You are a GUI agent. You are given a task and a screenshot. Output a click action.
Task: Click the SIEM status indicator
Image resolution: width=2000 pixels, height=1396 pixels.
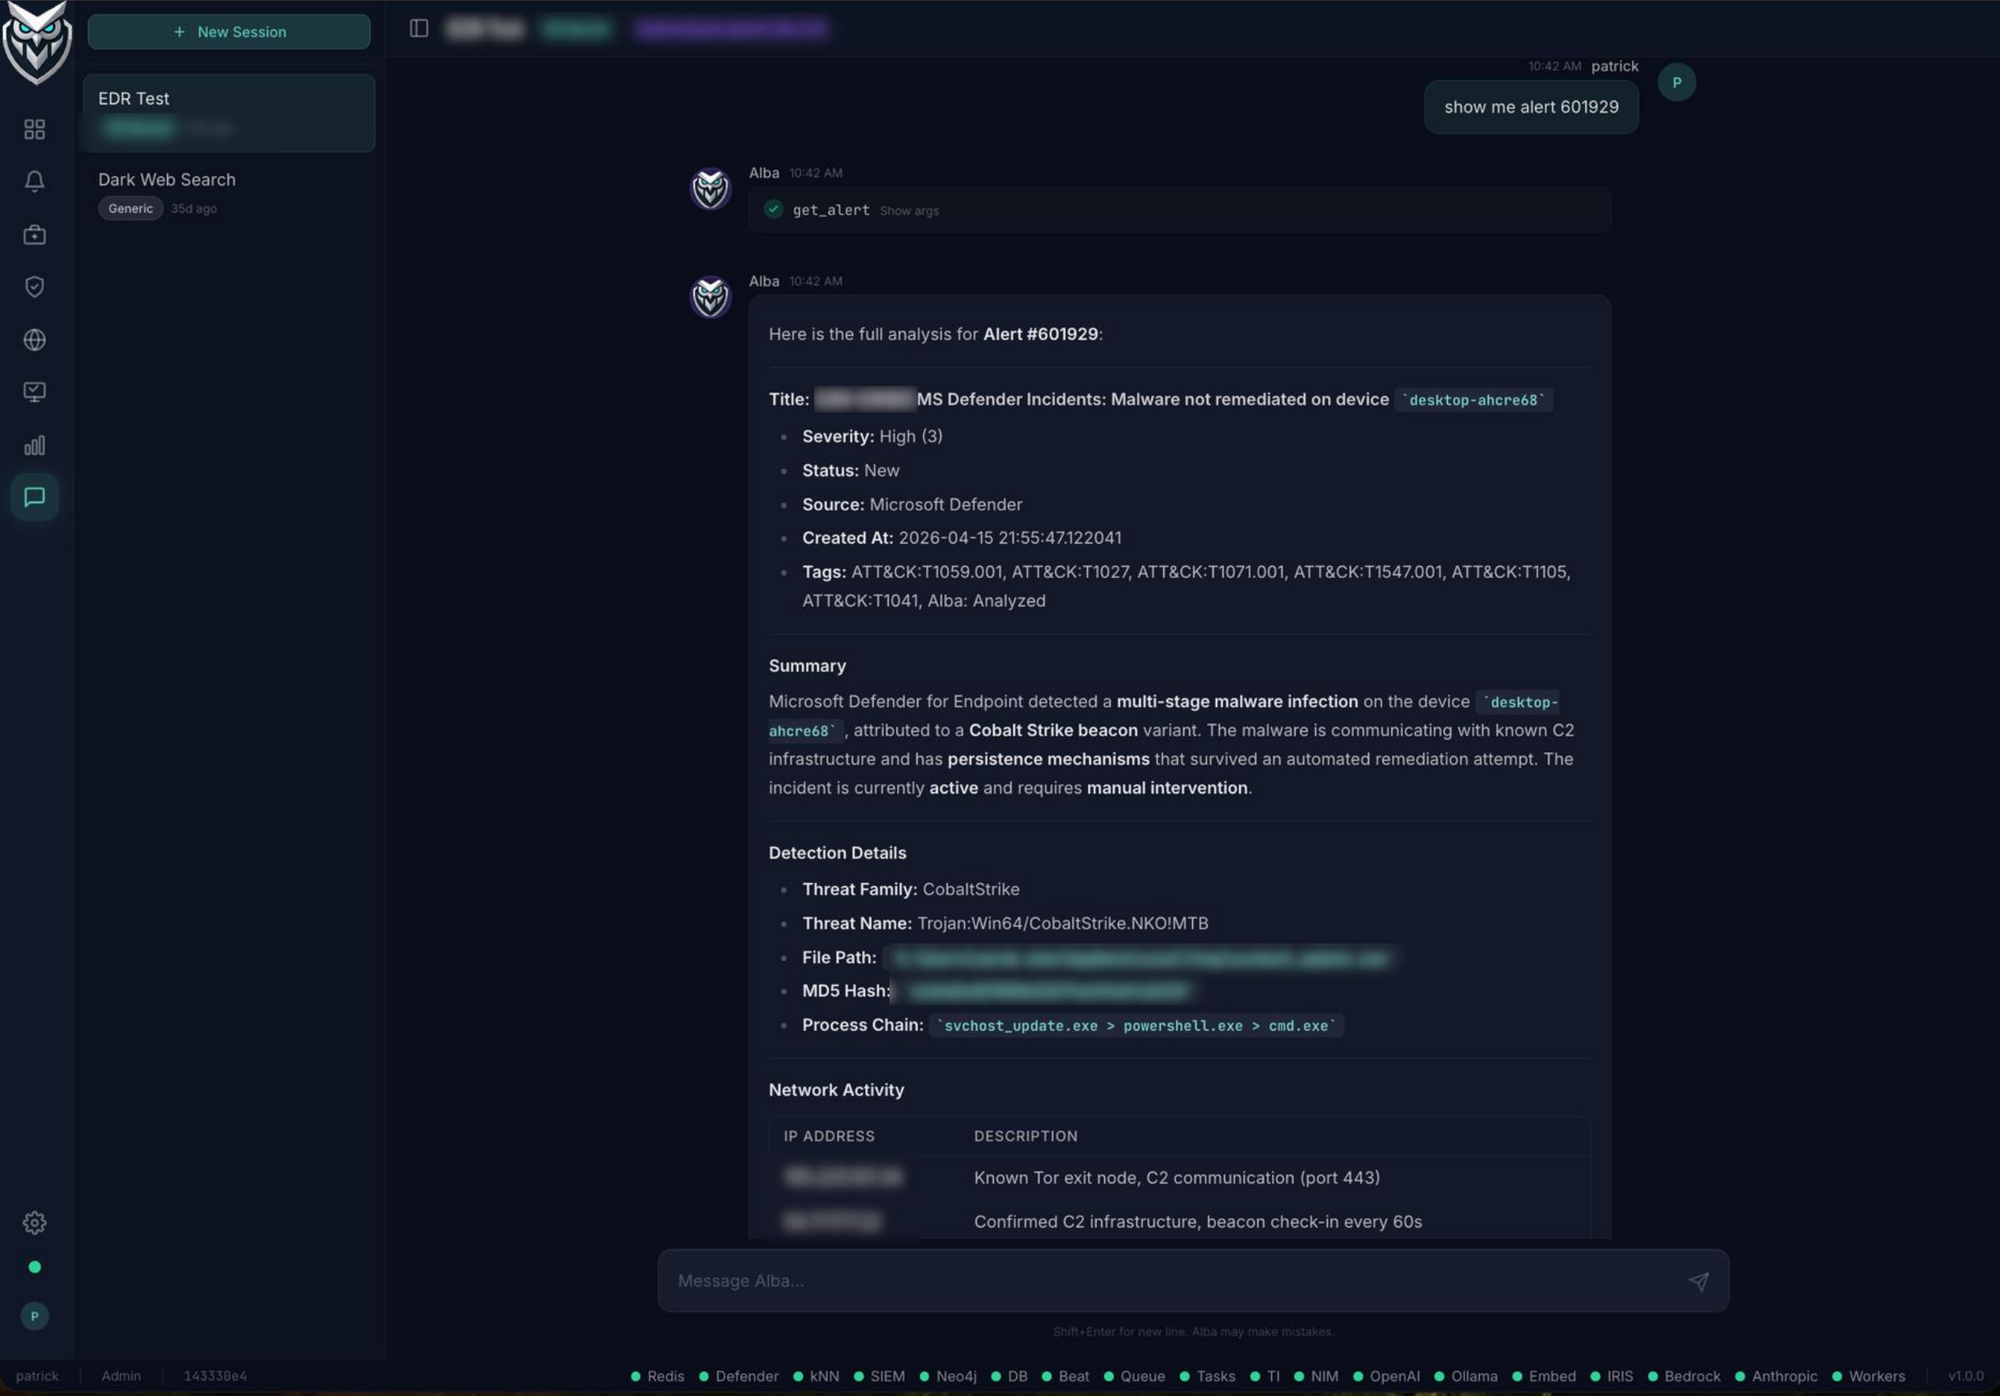879,1376
